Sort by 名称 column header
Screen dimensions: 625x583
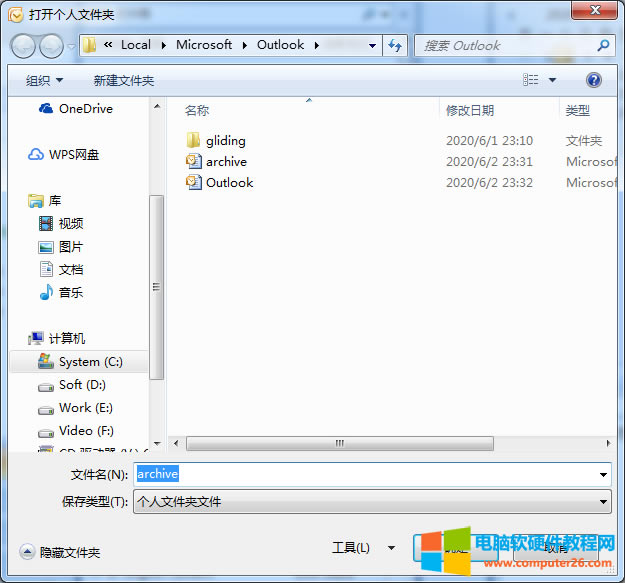197,110
